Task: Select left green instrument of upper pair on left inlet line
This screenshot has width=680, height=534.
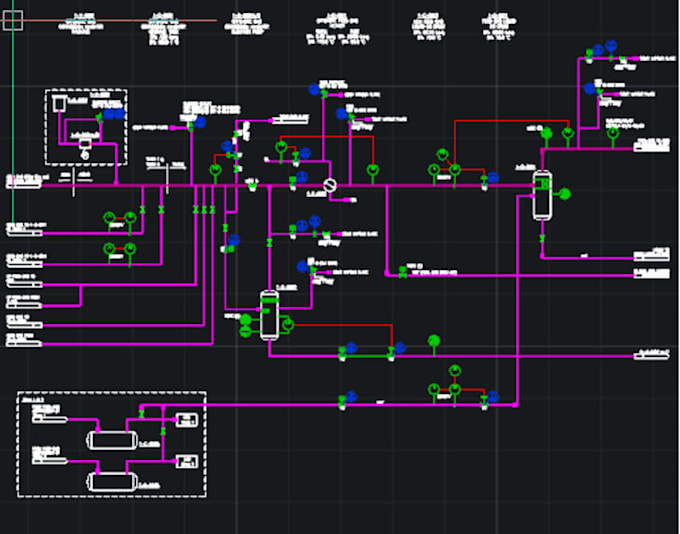Action: click(x=110, y=217)
